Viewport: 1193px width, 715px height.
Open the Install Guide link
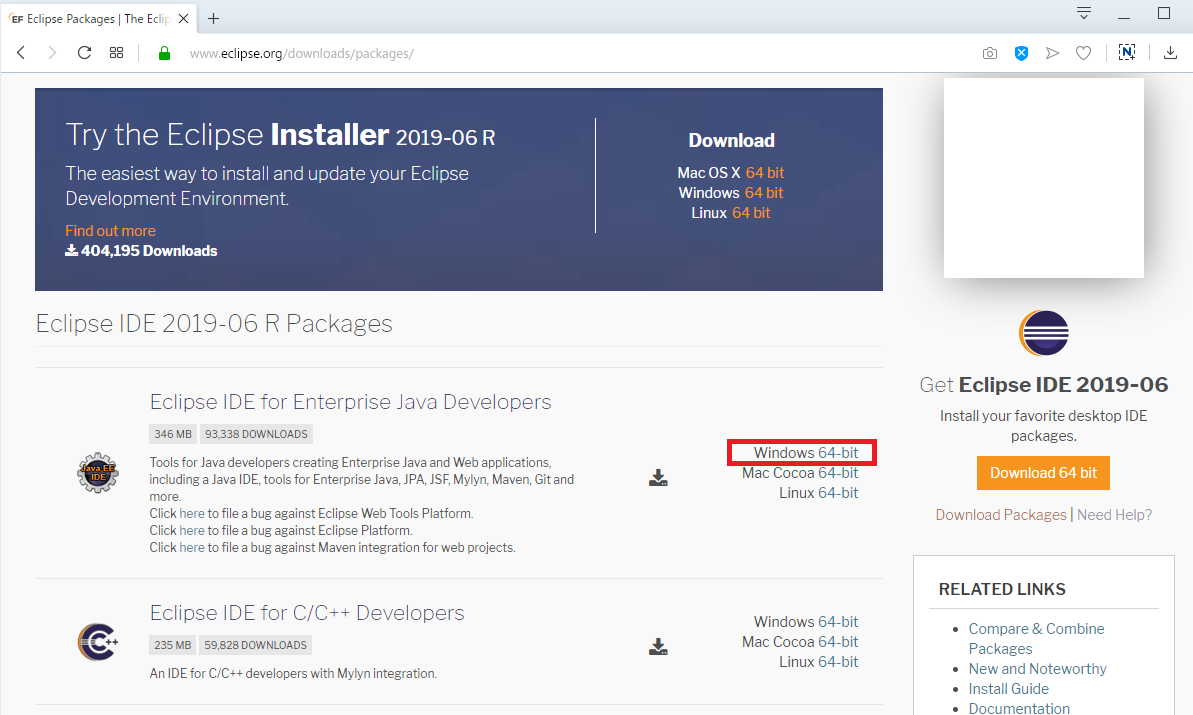1008,688
